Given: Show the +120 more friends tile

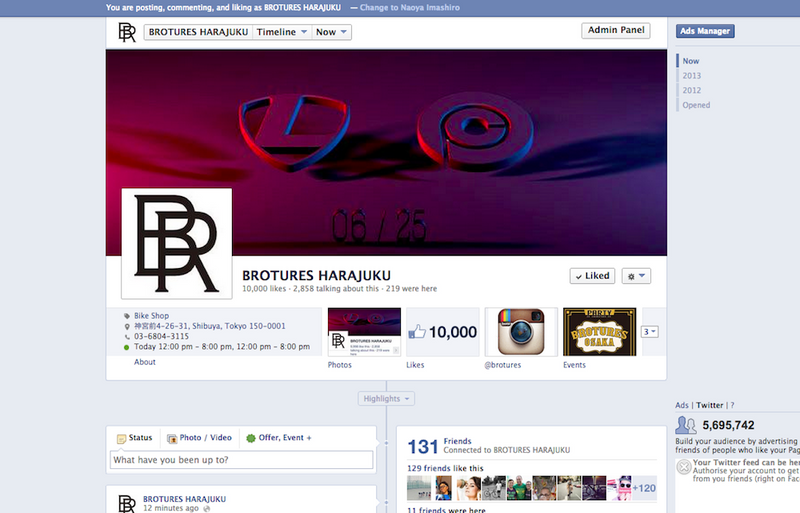Looking at the screenshot, I should 644,488.
